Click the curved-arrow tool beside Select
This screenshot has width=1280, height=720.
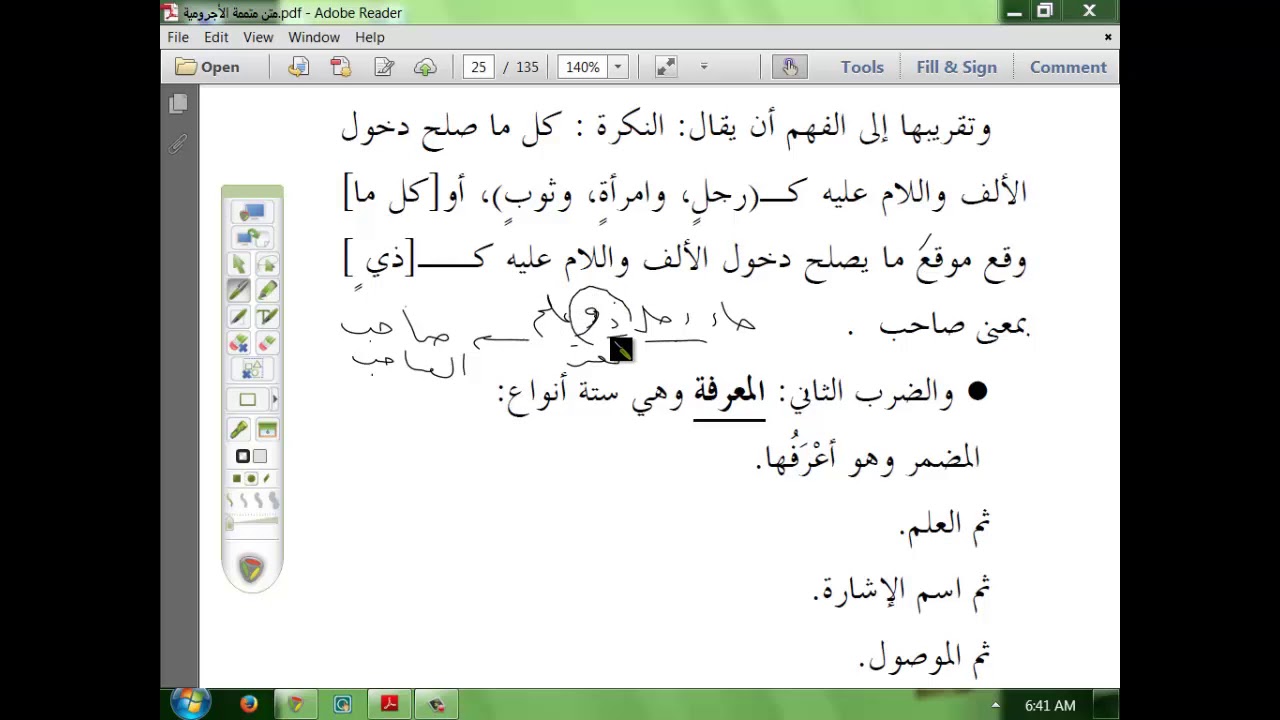(266, 264)
